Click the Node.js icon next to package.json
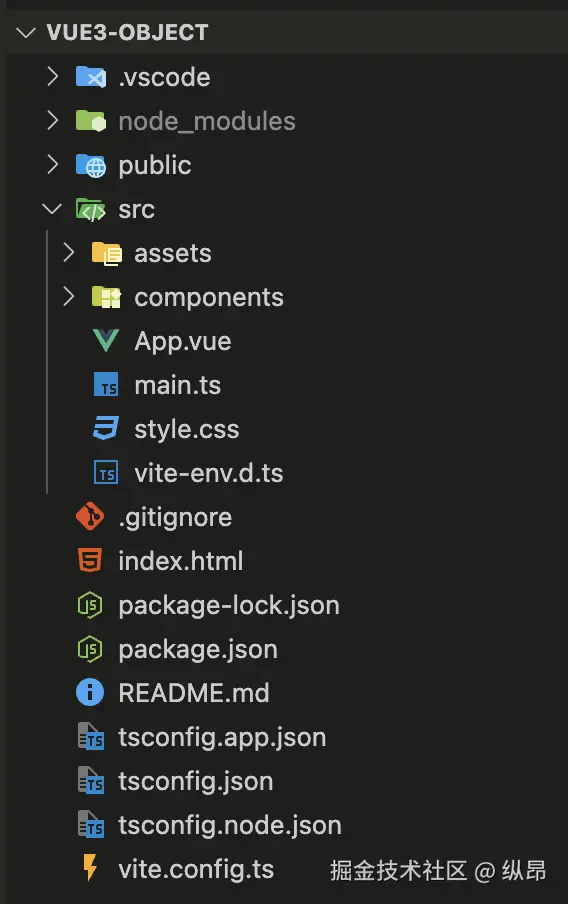Image resolution: width=568 pixels, height=904 pixels. (90, 649)
